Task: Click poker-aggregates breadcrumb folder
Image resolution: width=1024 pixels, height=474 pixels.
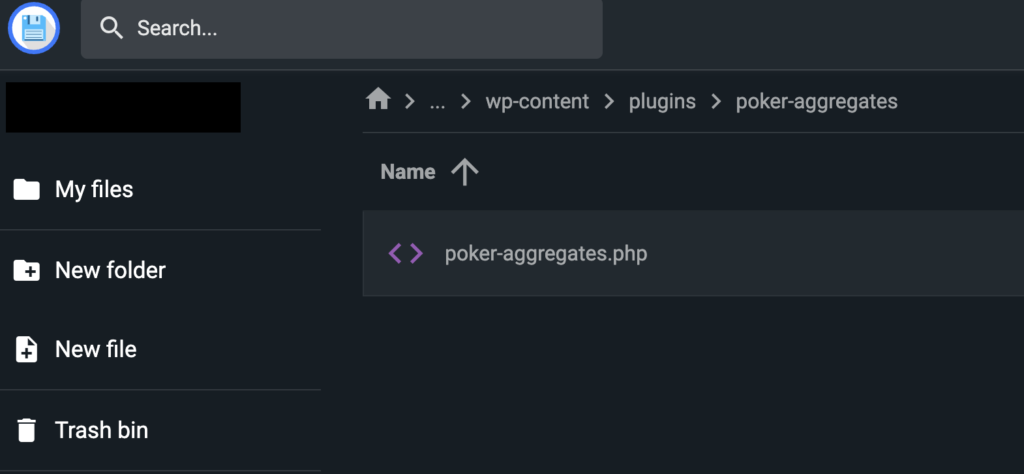Action: click(x=816, y=101)
